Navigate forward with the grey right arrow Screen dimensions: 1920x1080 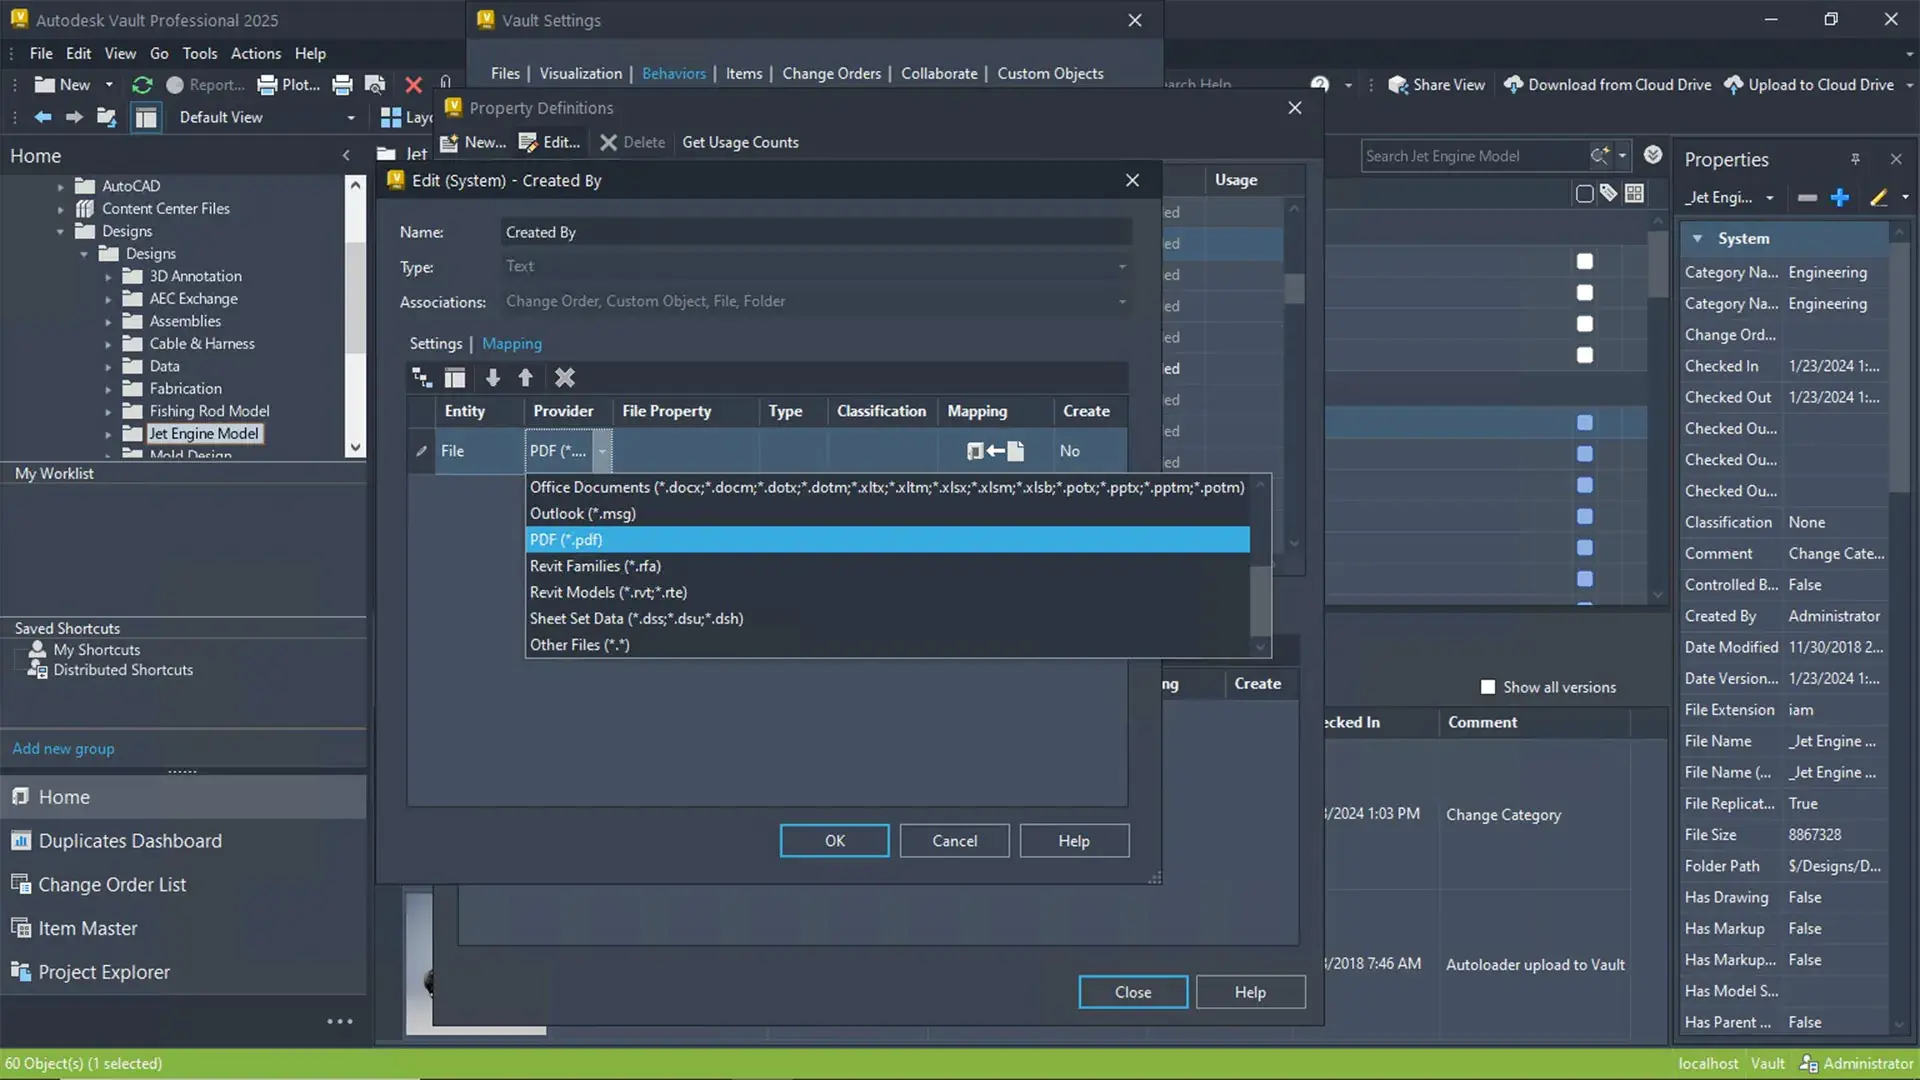(x=74, y=117)
